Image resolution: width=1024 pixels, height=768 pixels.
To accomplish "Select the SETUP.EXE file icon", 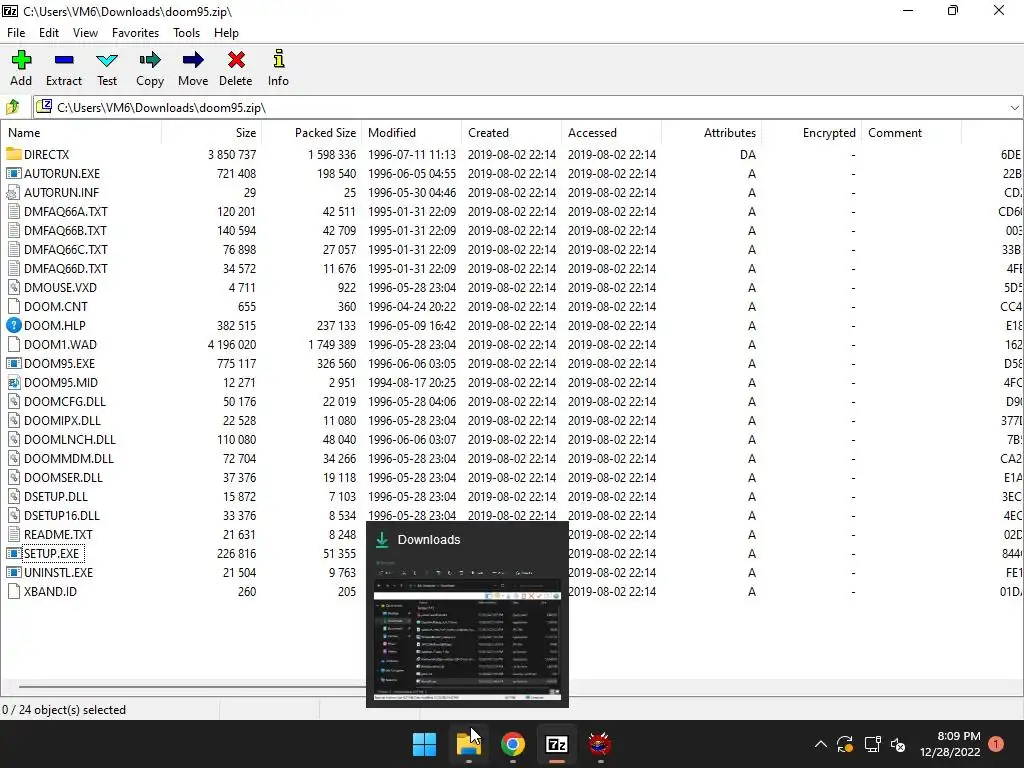I will (14, 553).
